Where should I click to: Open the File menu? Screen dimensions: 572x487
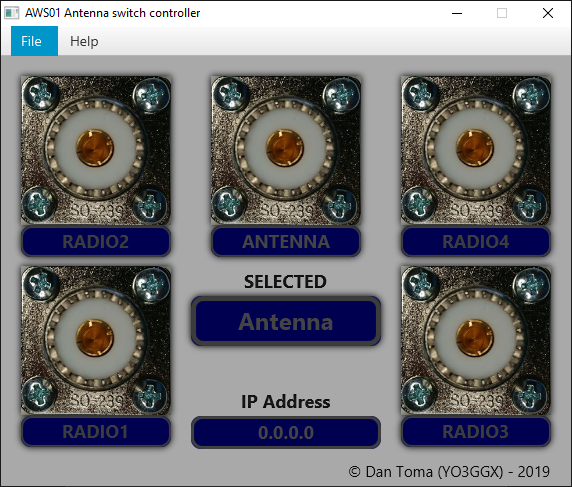pos(34,41)
